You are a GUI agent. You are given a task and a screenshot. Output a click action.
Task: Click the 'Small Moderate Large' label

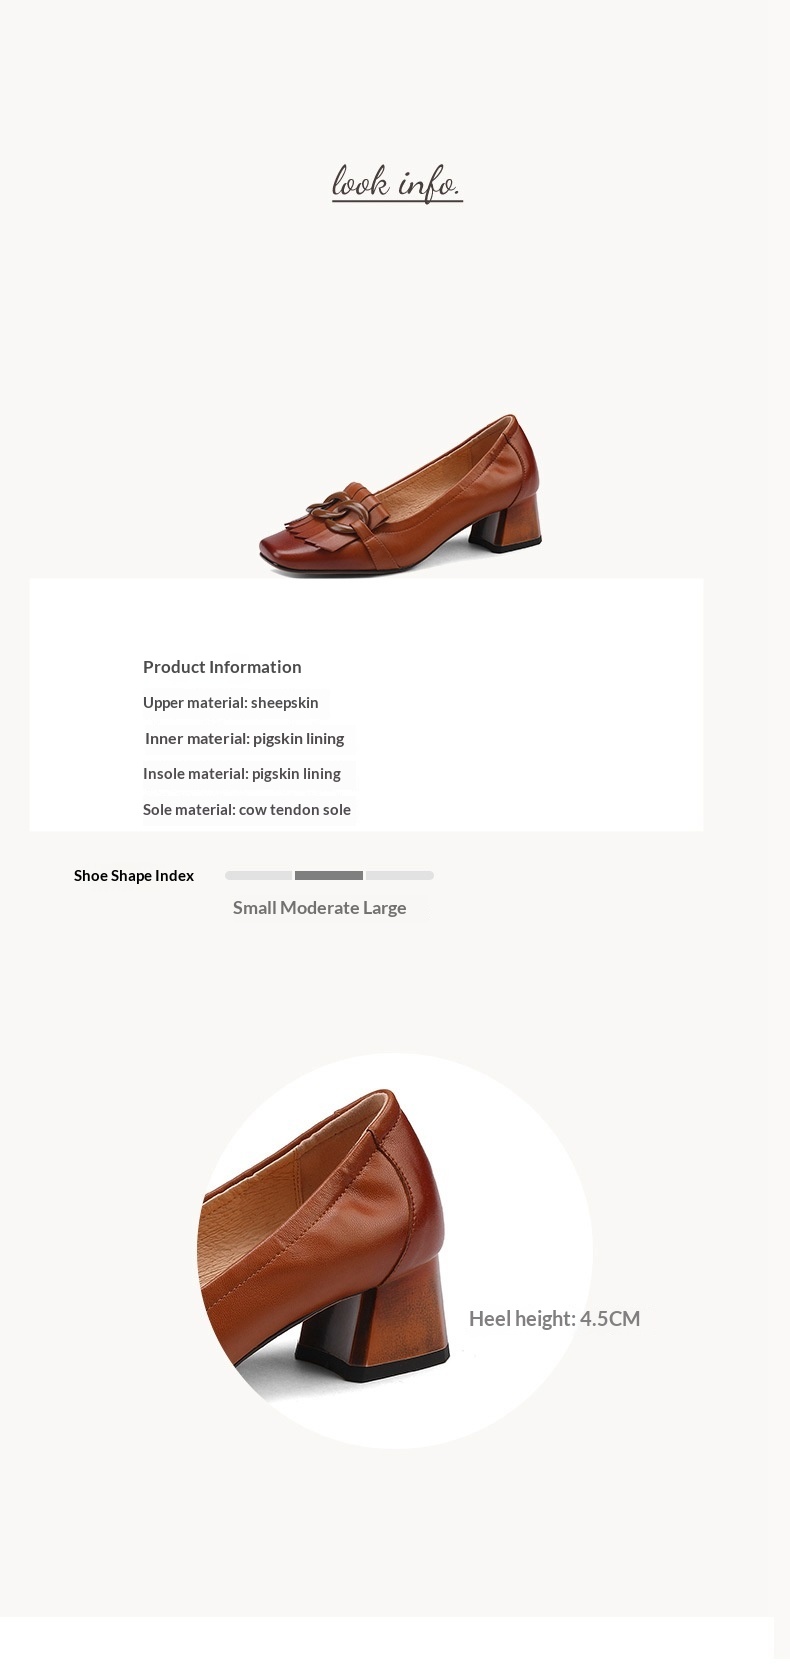pos(319,908)
